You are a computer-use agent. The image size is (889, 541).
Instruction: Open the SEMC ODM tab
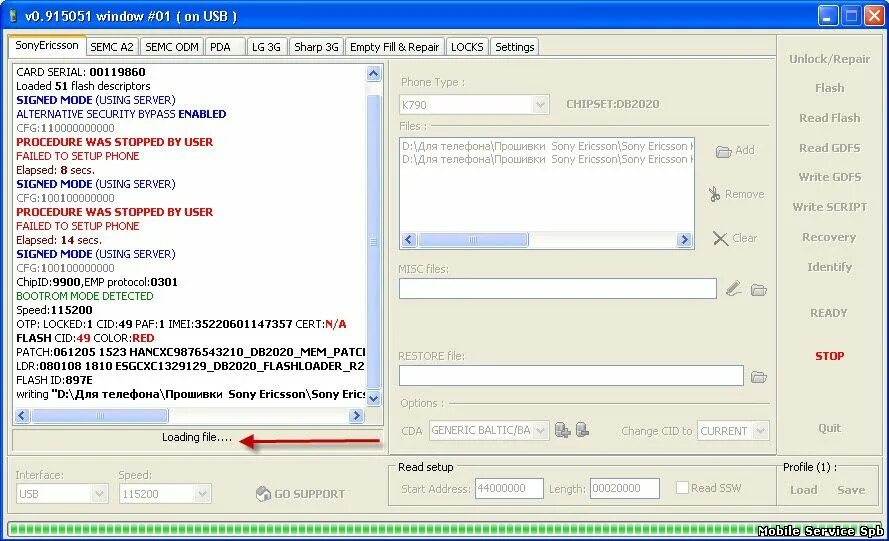click(x=172, y=47)
